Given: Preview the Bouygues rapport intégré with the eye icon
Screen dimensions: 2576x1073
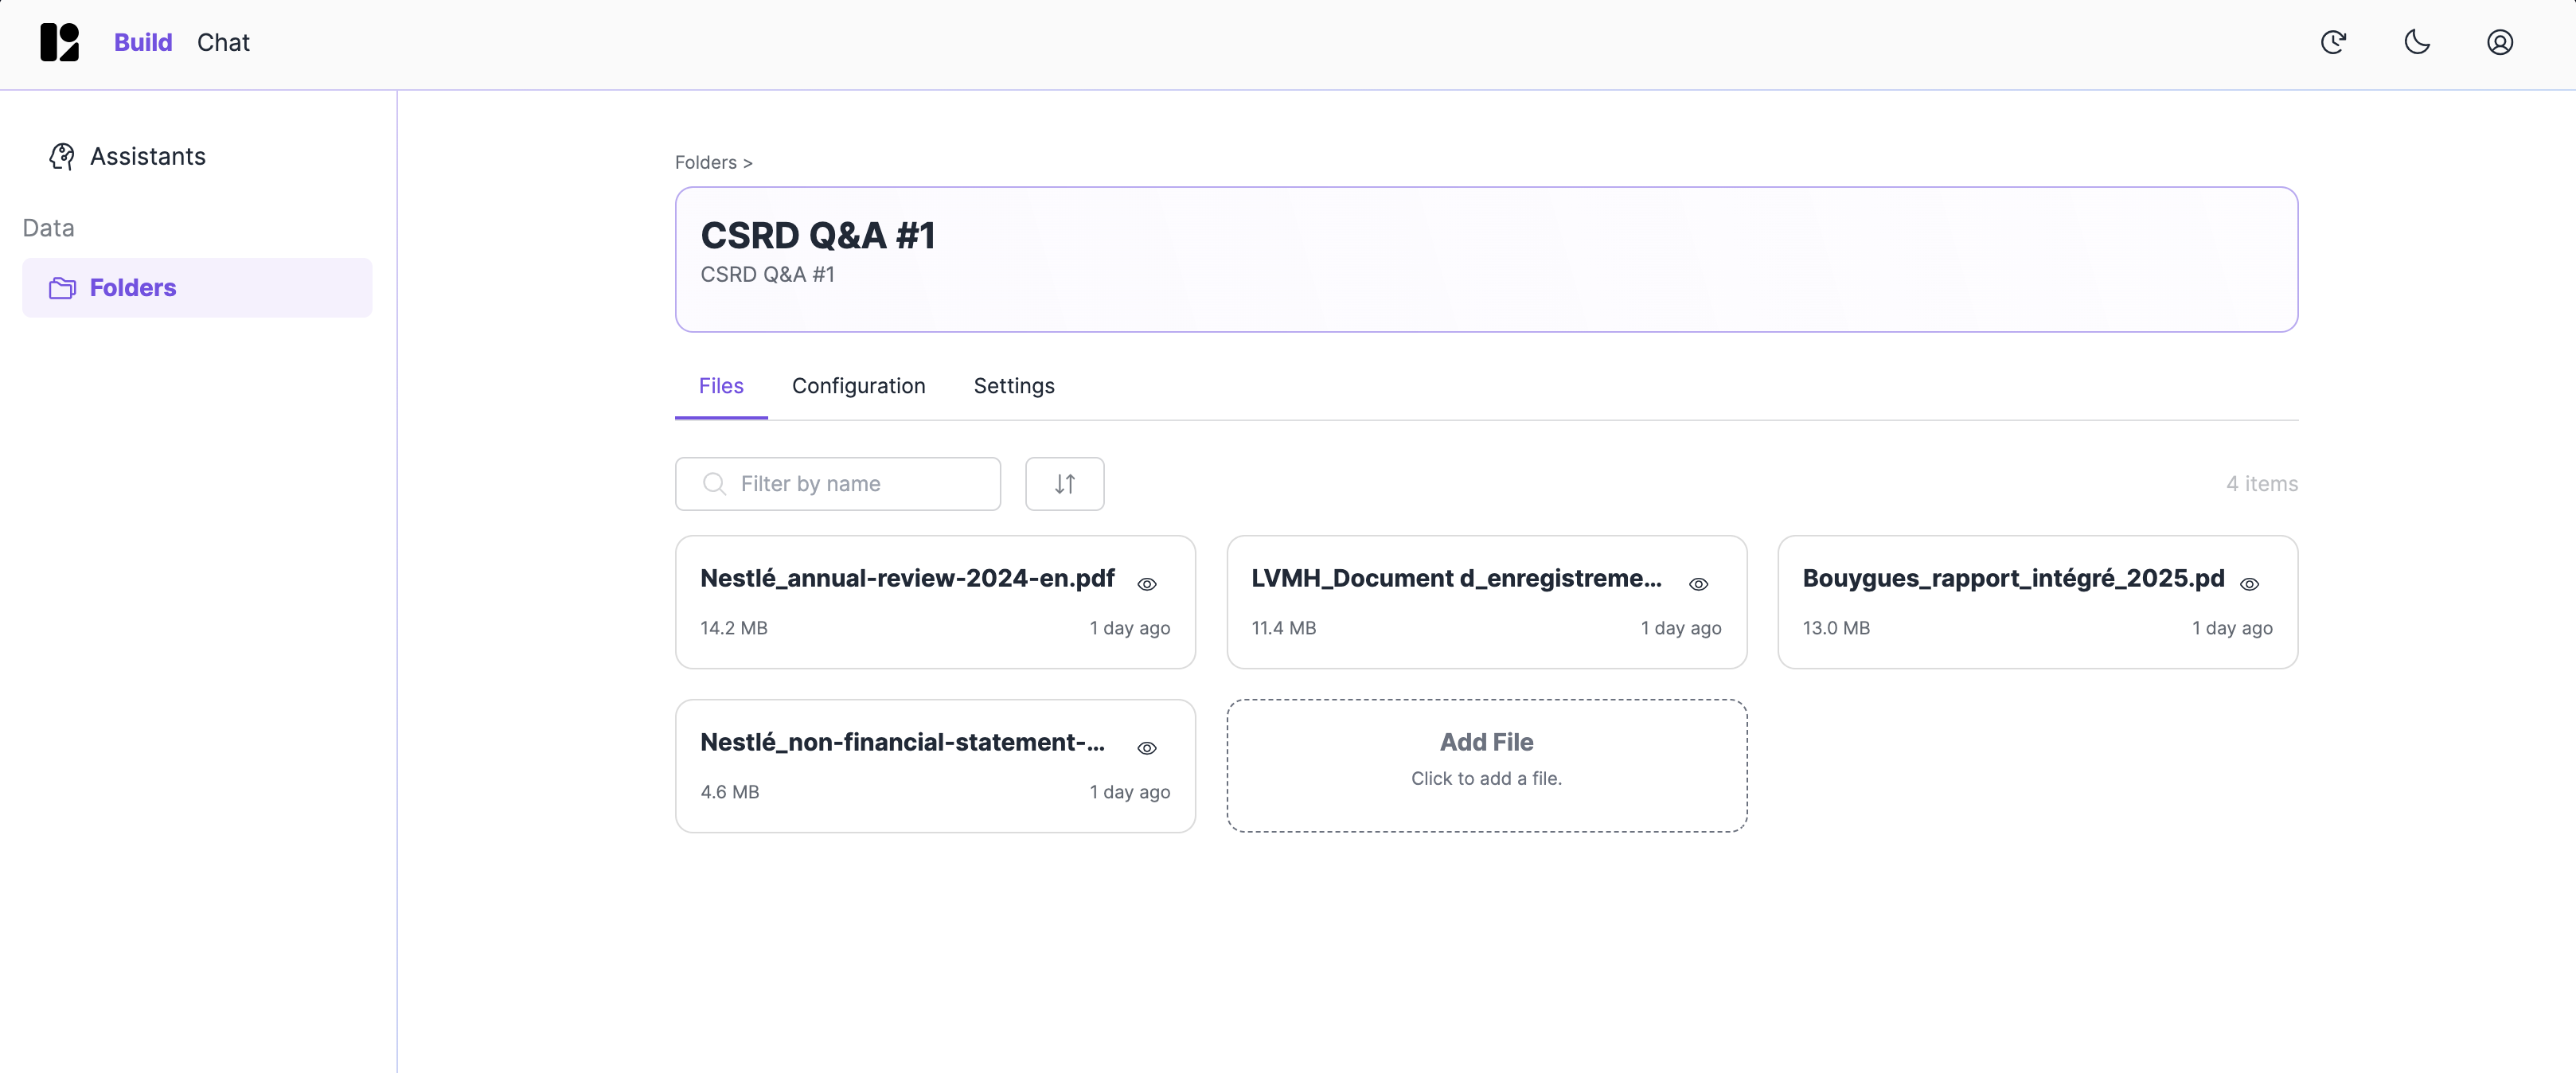Looking at the screenshot, I should coord(2249,584).
